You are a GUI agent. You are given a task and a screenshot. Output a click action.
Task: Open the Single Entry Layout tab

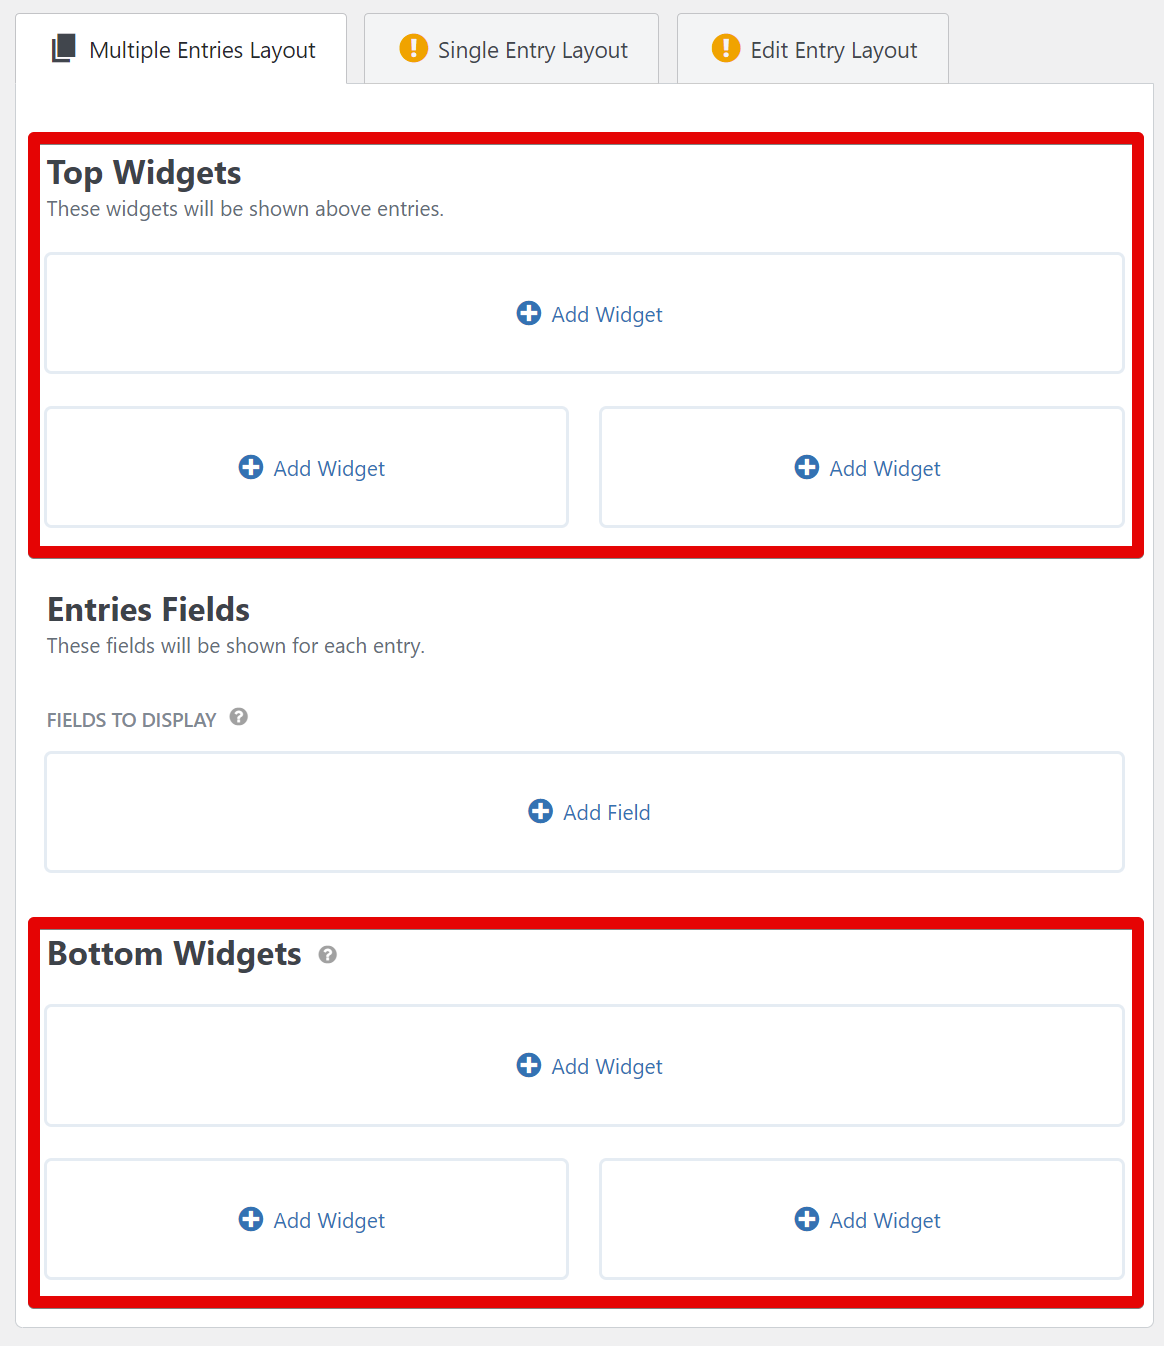point(532,50)
